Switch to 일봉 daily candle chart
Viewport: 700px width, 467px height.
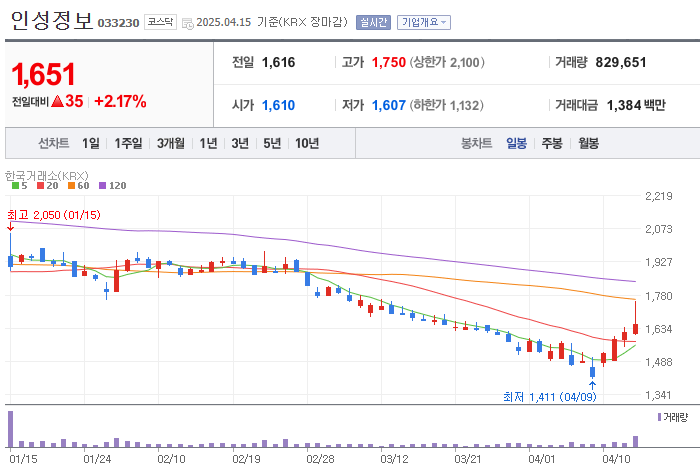coord(516,143)
